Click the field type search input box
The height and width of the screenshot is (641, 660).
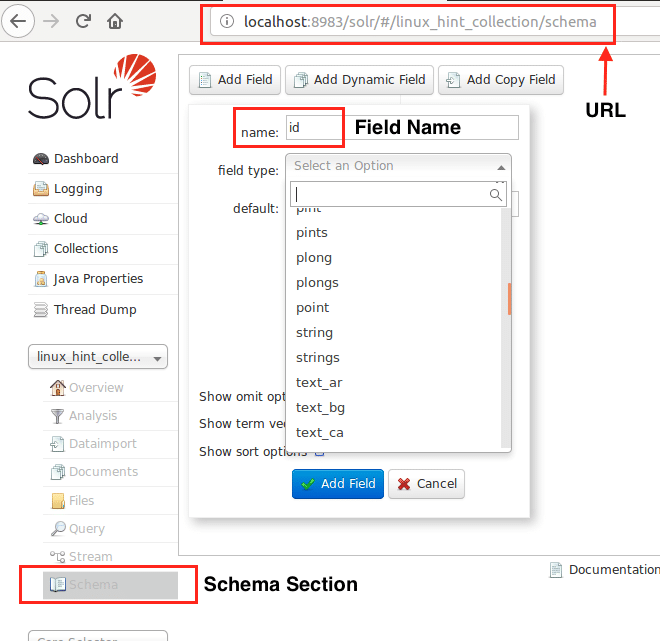click(398, 194)
